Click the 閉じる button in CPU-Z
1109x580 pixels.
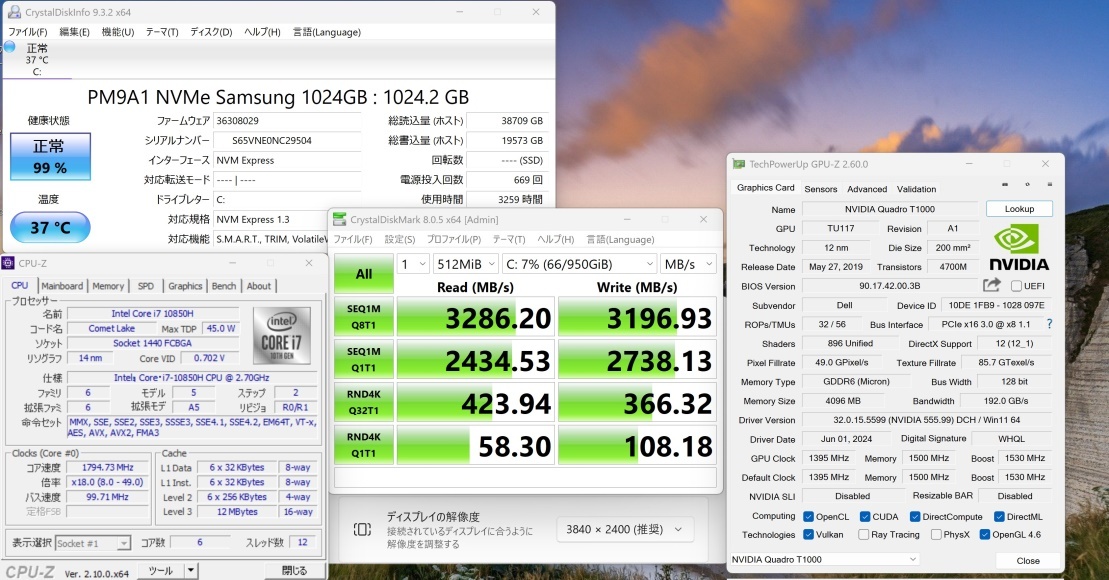coord(294,571)
